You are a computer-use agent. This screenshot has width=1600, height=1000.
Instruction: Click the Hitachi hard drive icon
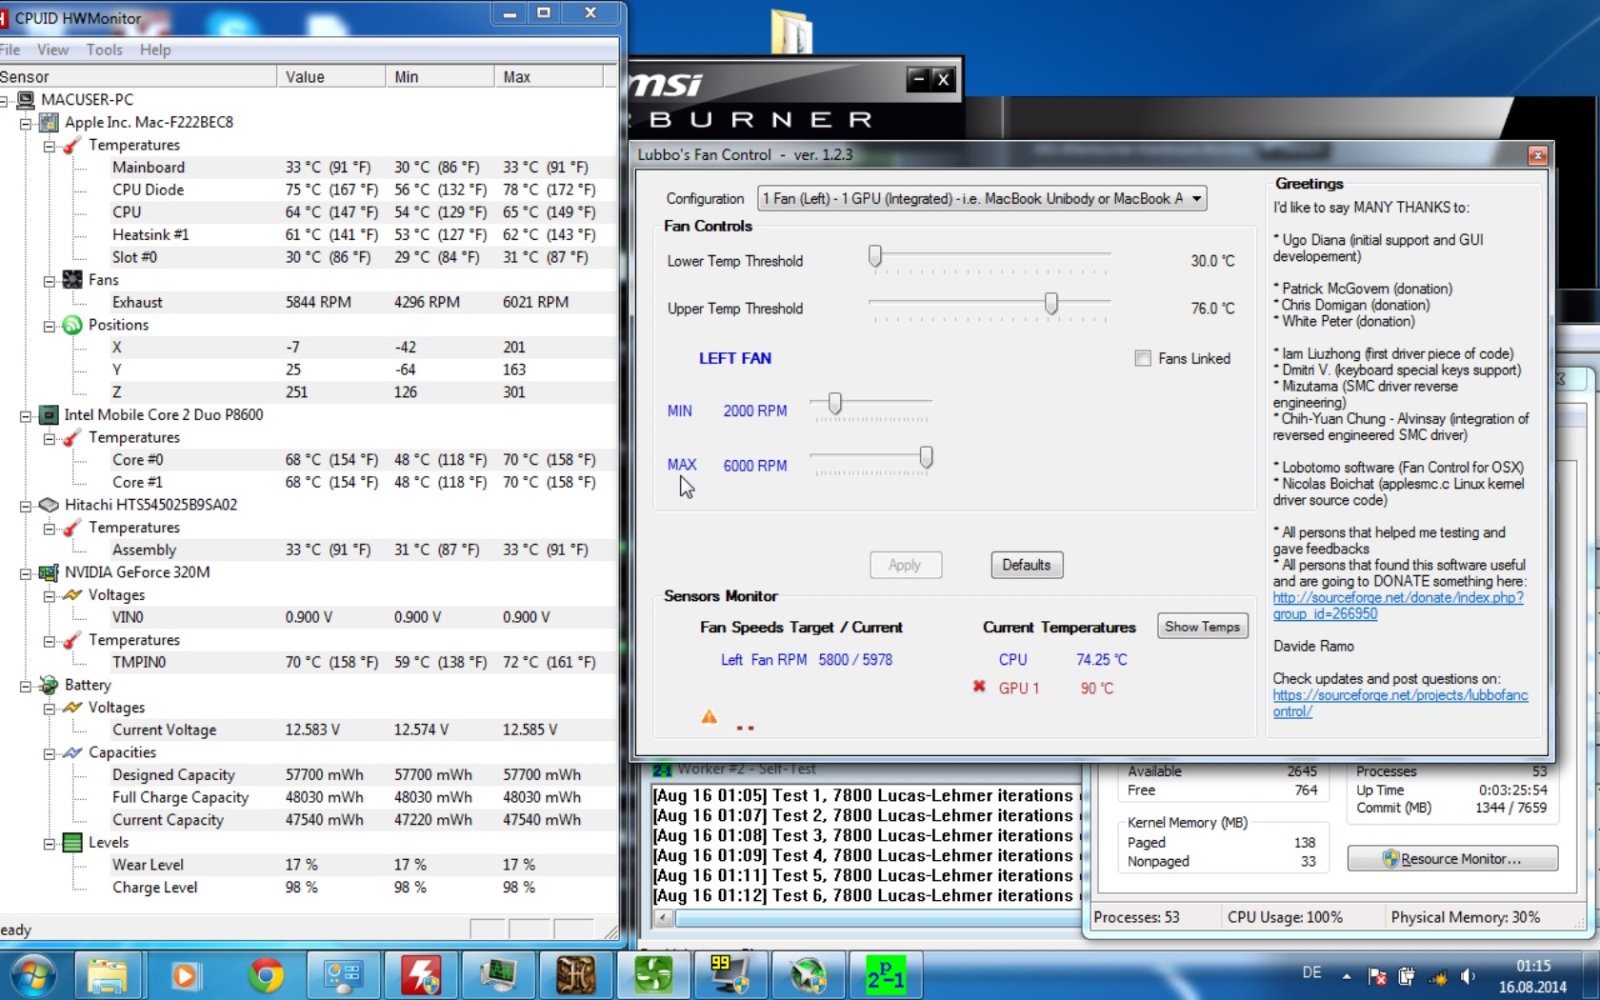(48, 505)
